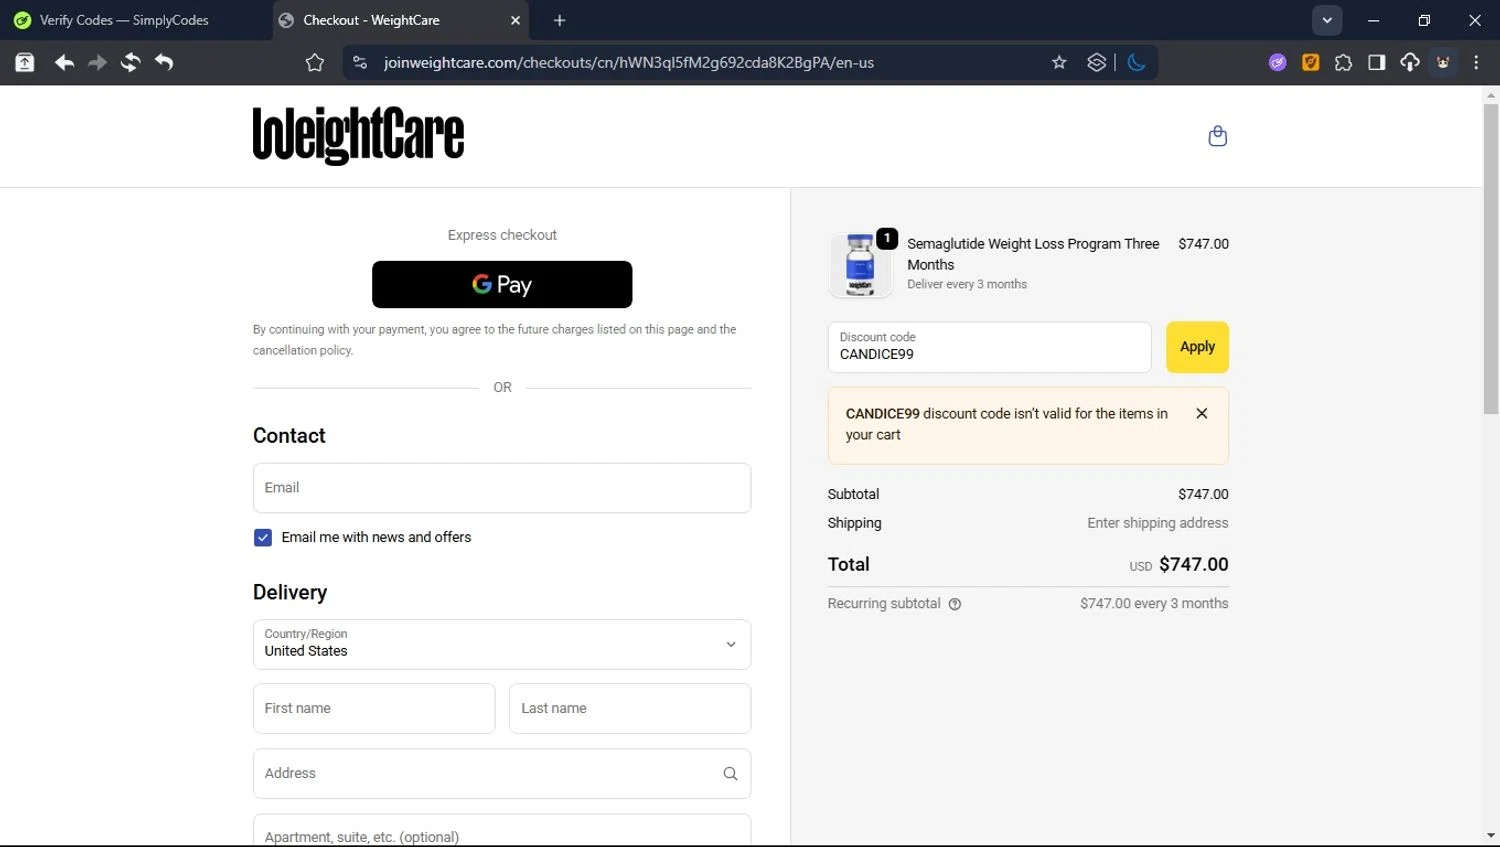This screenshot has width=1500, height=847.
Task: Click the Apartment, suite, etc. field
Action: [x=502, y=831]
